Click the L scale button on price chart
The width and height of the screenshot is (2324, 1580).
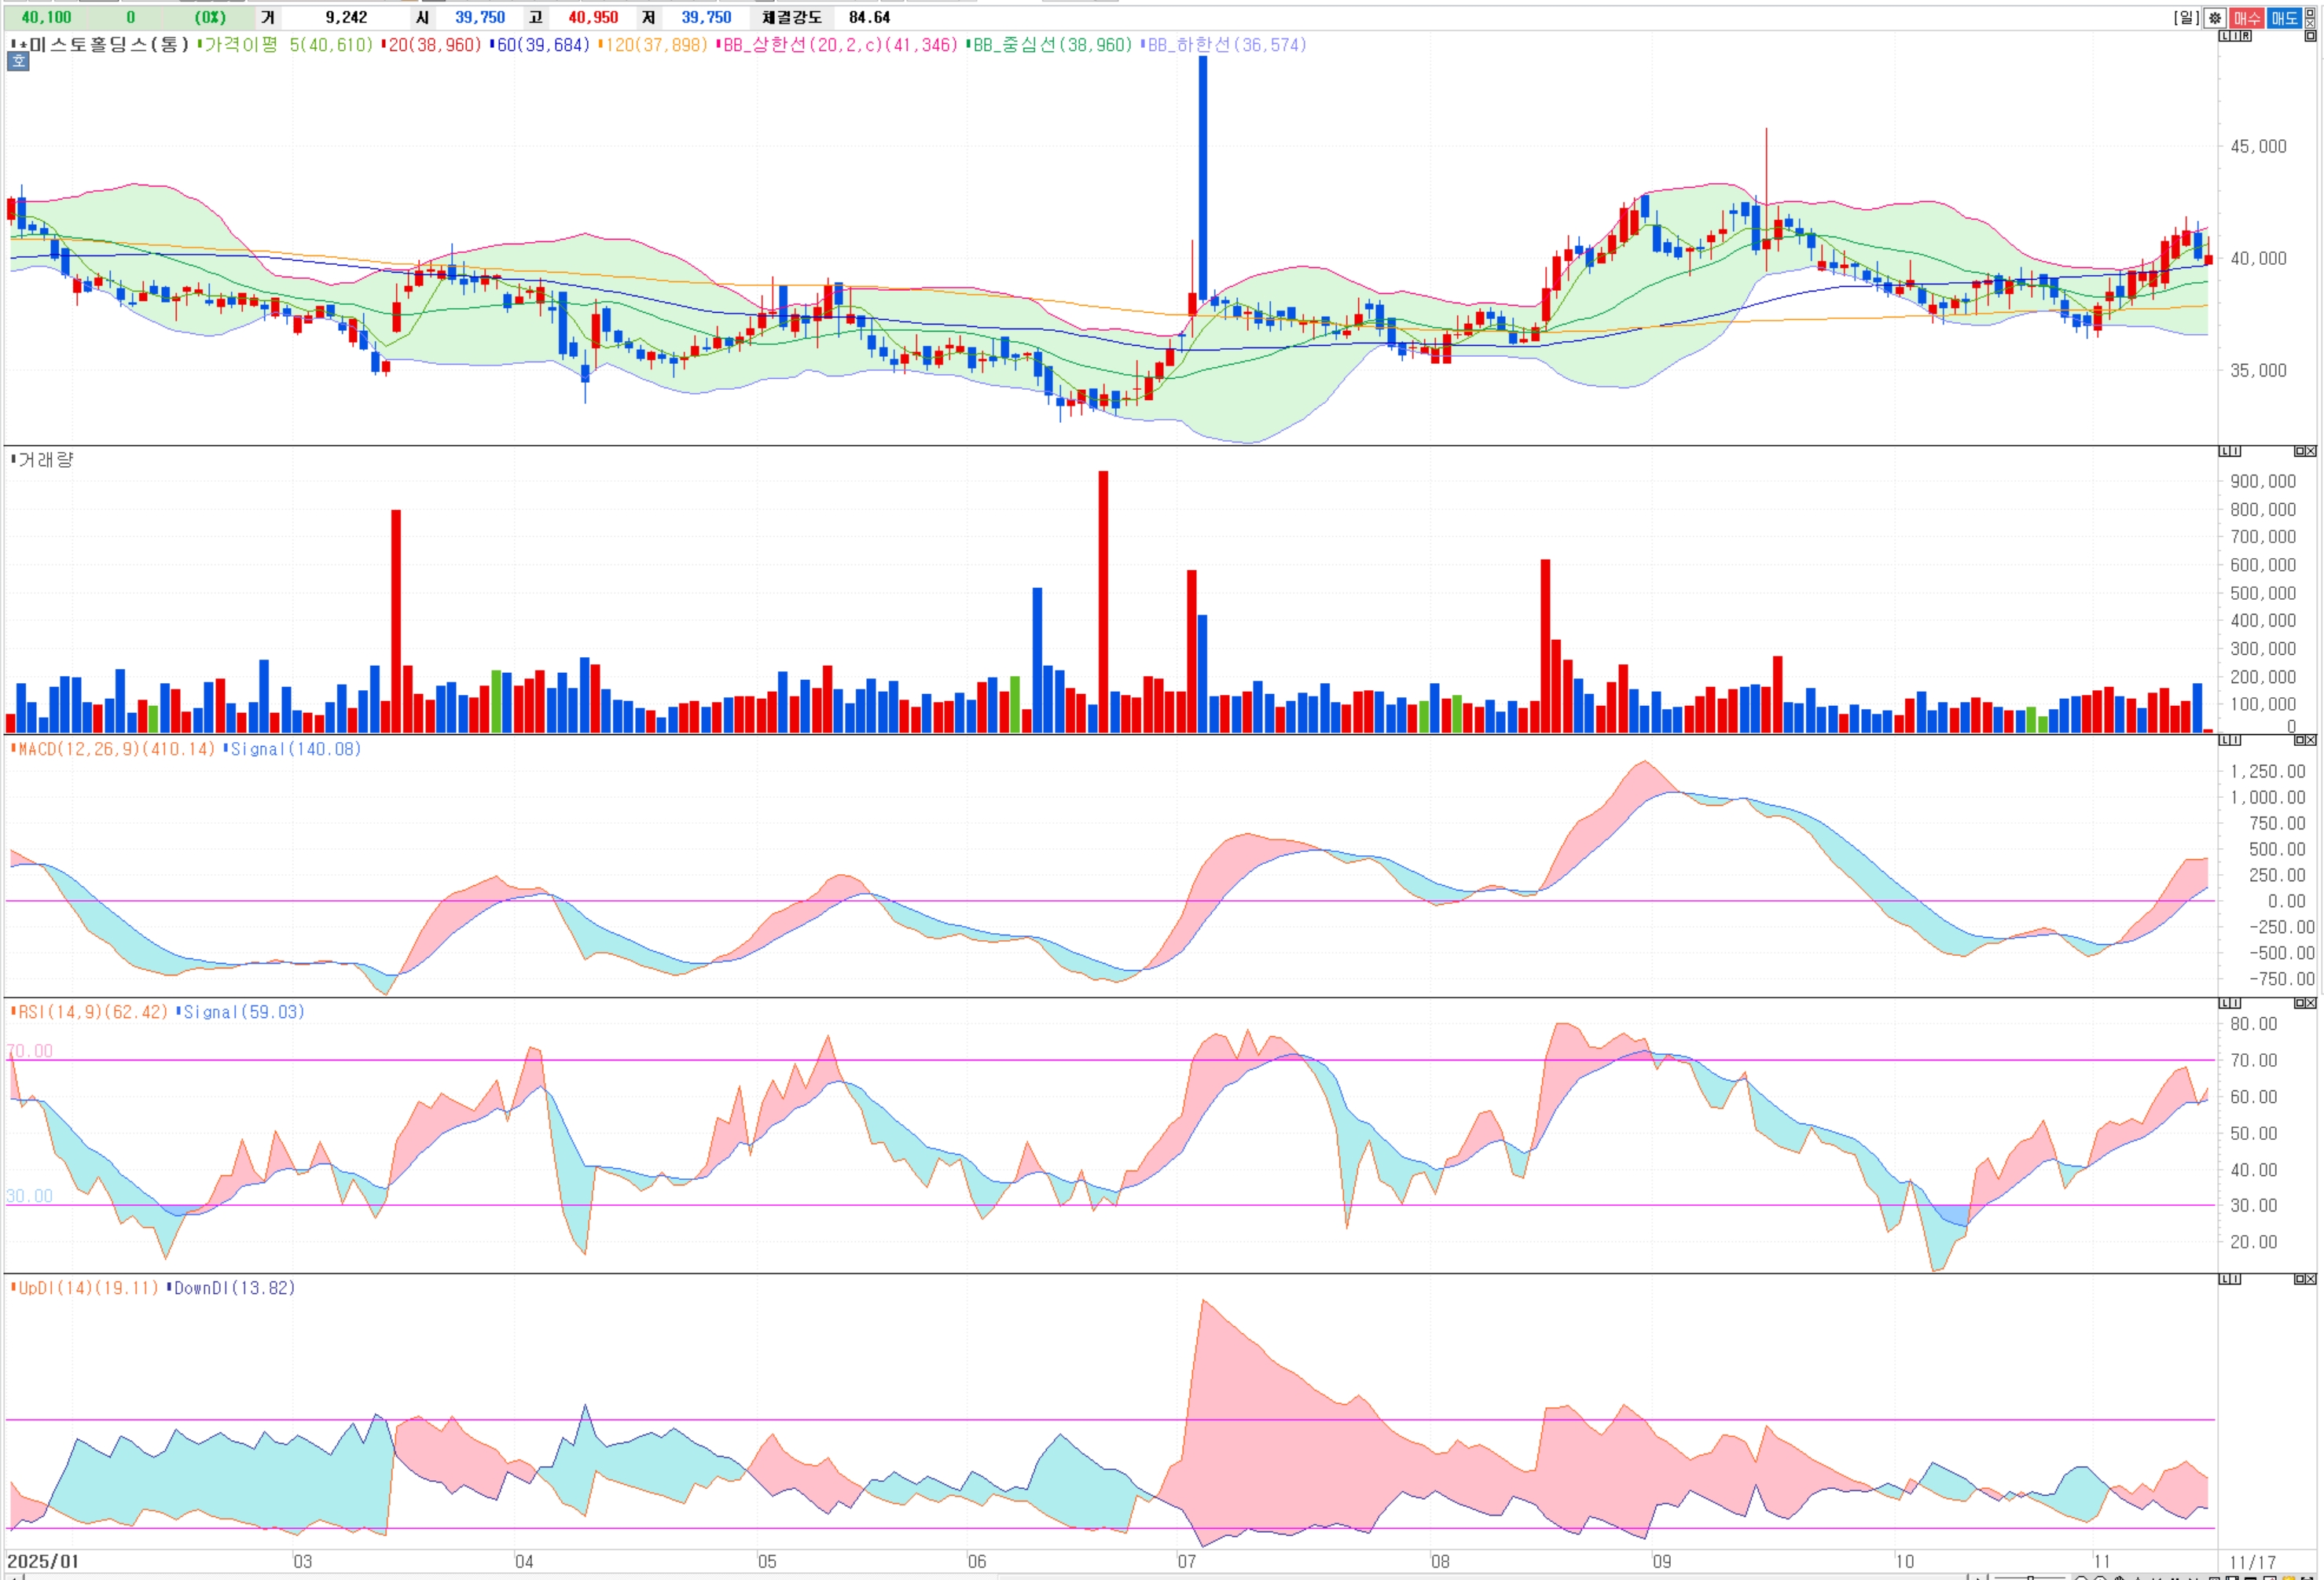[2224, 36]
